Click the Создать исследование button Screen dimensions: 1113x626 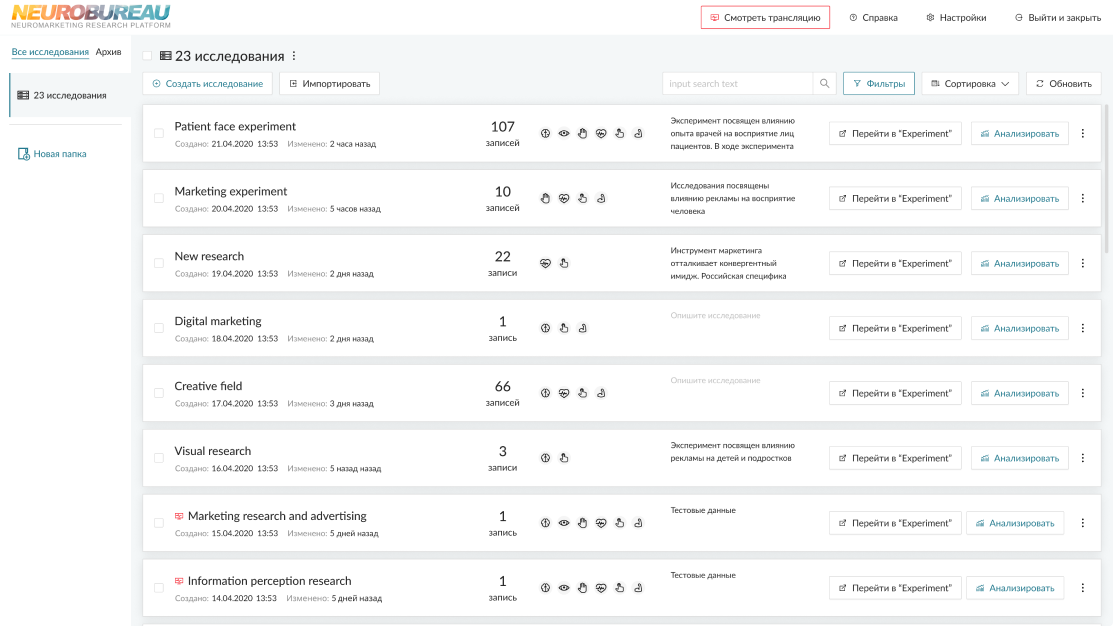point(207,84)
